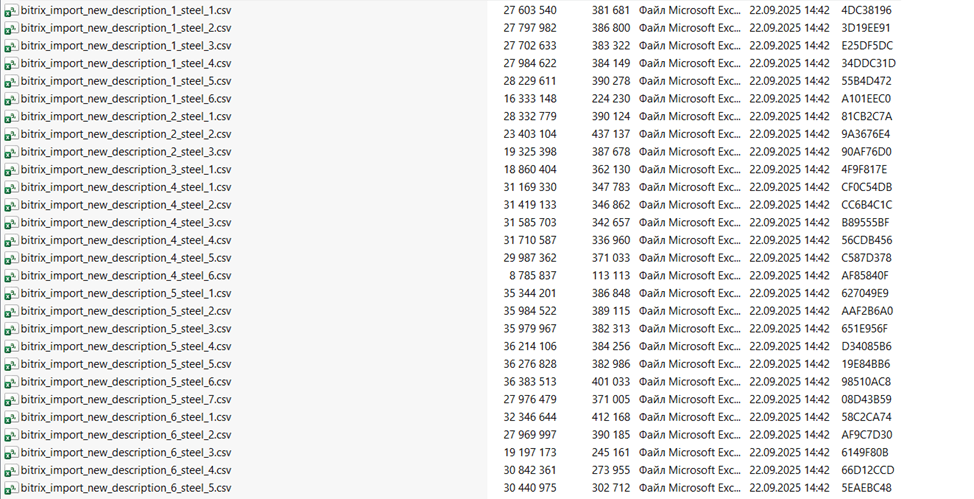Select bitrix_import_new_description_5_steel_4.csv file name

126,347
